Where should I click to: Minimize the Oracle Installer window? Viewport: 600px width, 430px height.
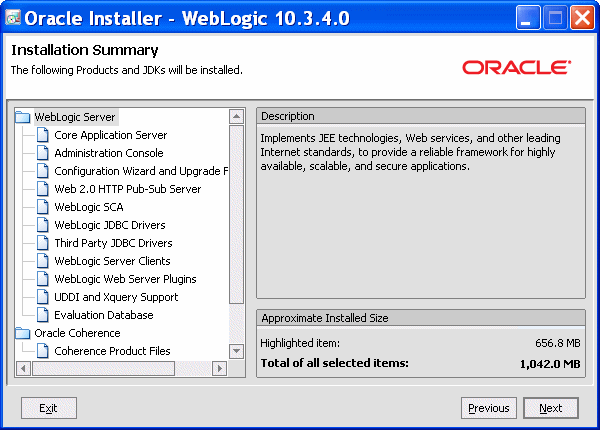click(x=528, y=18)
